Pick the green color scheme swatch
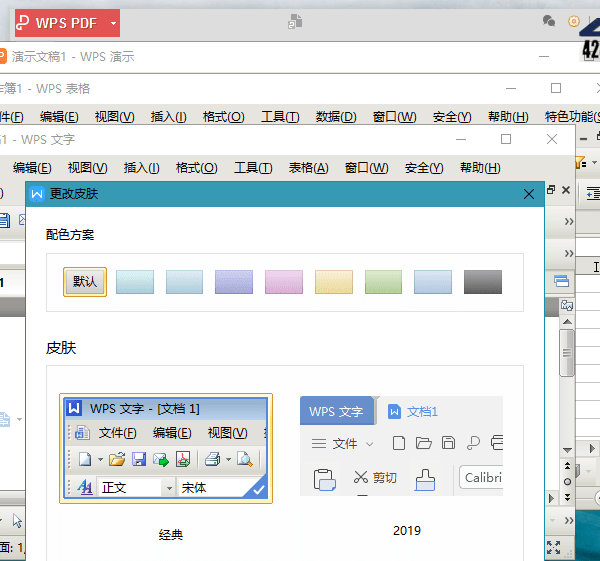 tap(383, 282)
